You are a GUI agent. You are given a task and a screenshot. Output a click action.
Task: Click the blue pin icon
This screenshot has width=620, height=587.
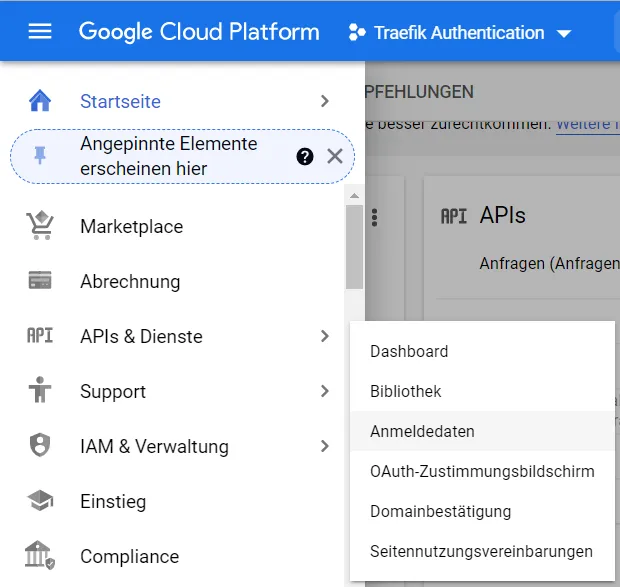[x=40, y=156]
